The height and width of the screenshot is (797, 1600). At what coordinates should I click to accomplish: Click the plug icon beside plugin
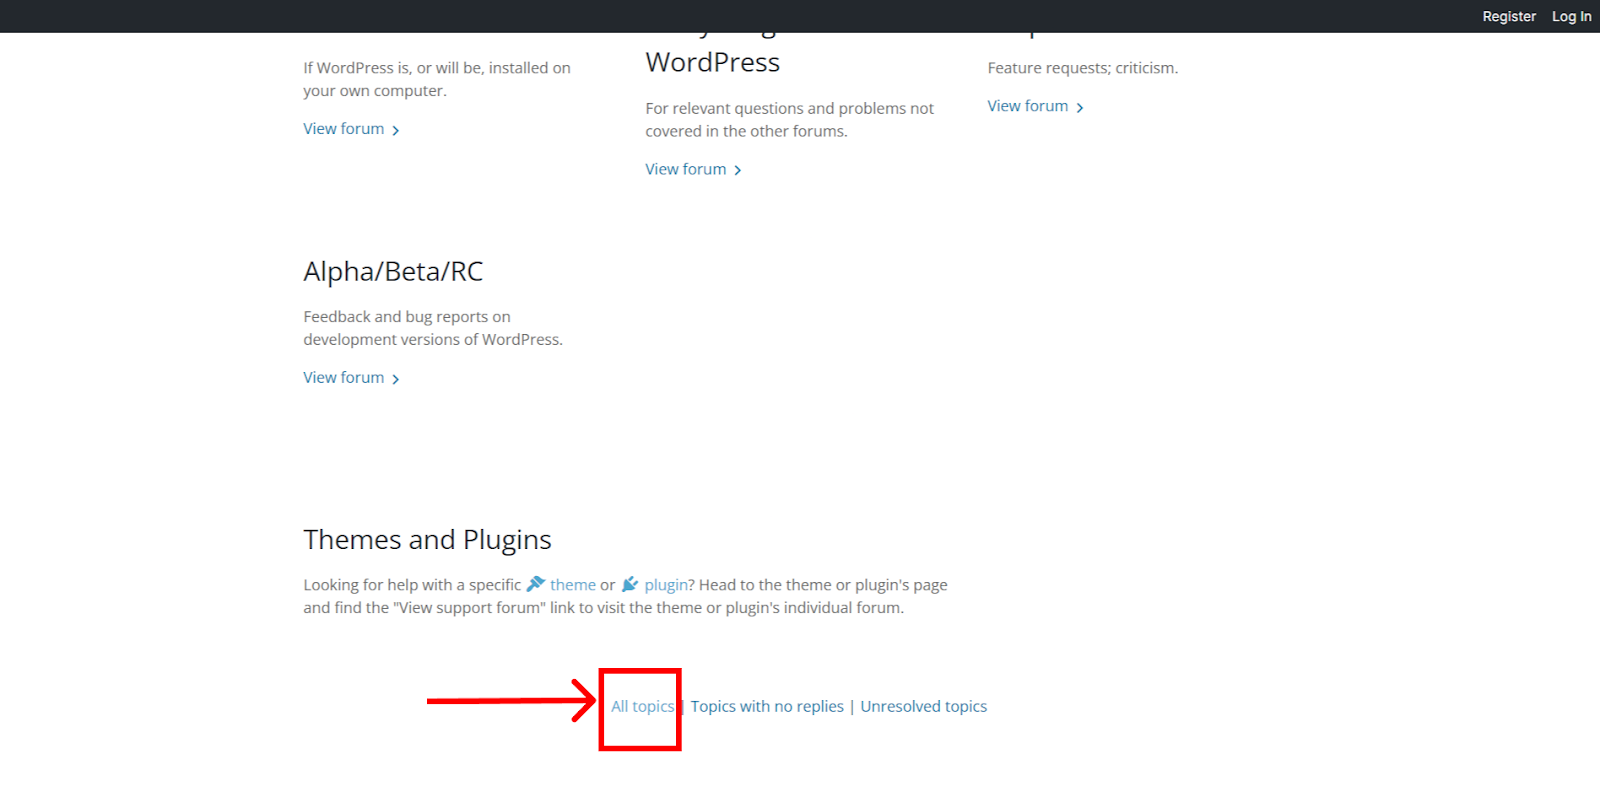coord(630,584)
